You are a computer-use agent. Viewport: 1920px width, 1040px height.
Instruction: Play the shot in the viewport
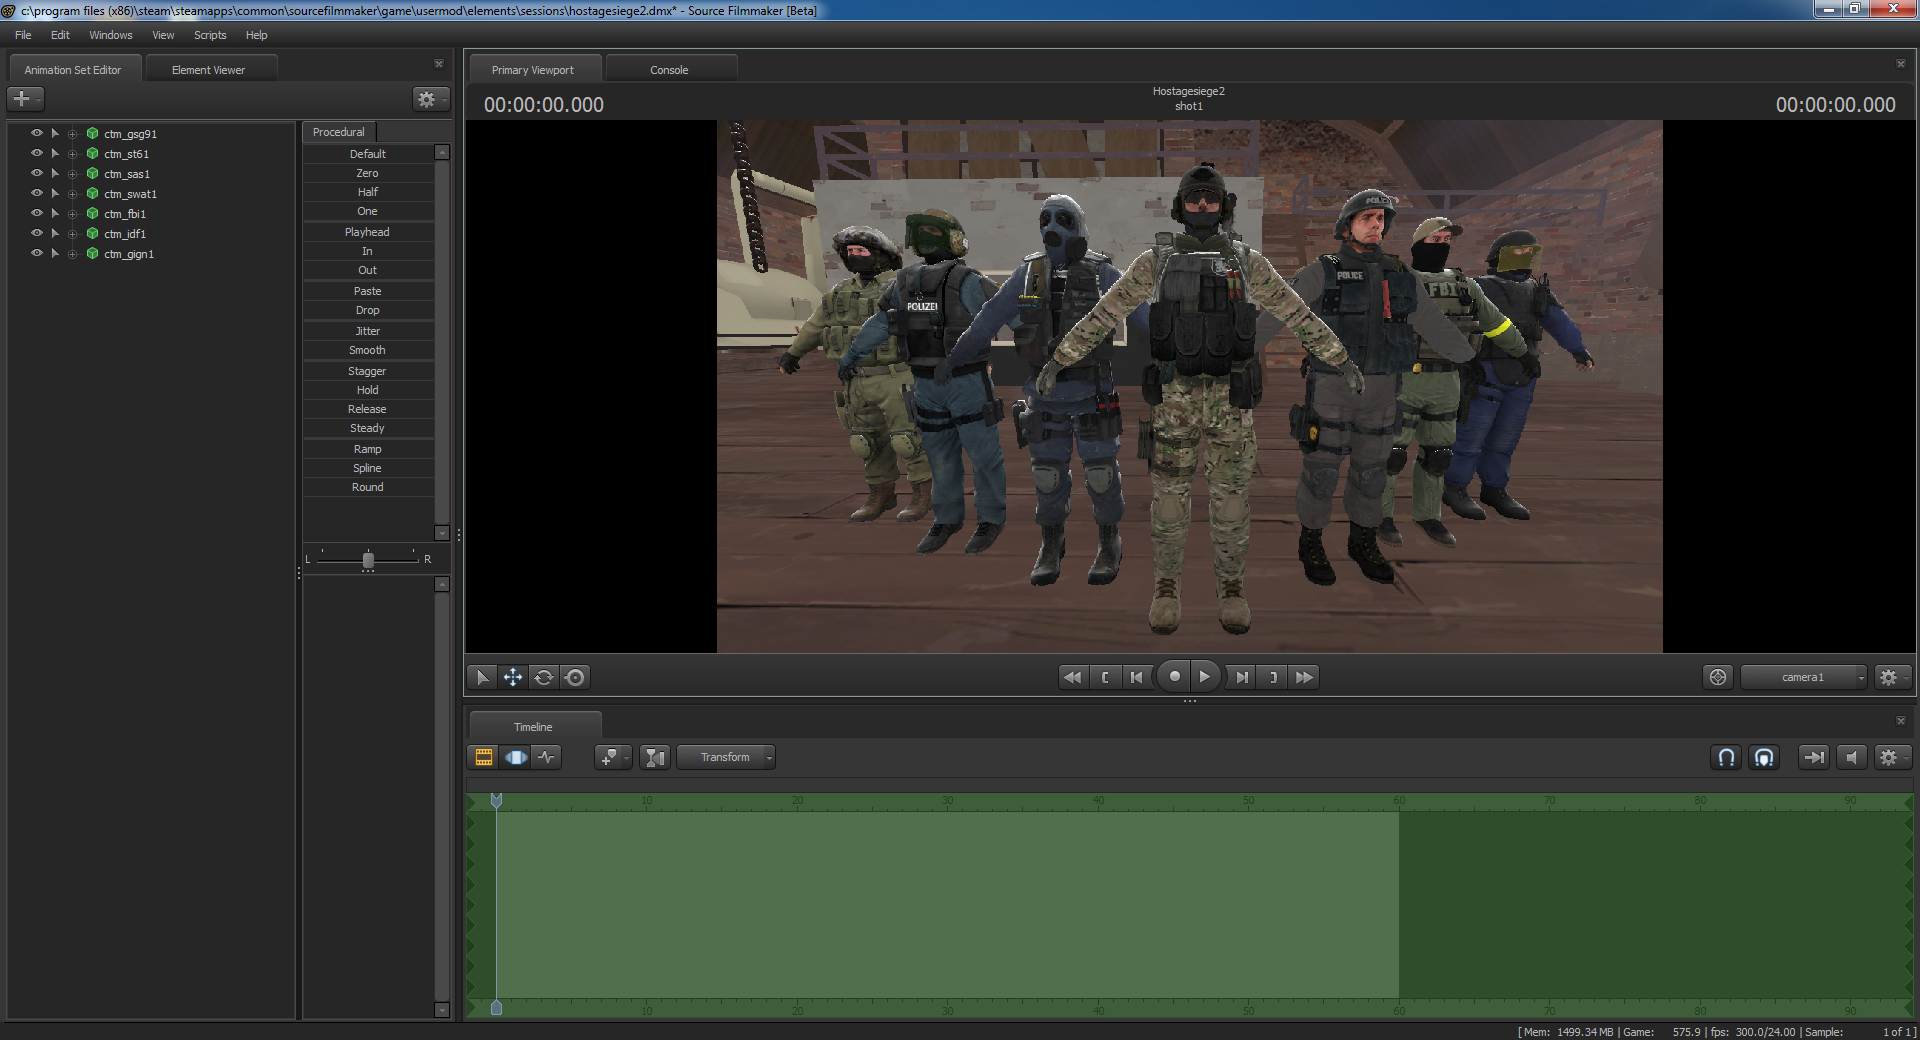pyautogui.click(x=1205, y=677)
